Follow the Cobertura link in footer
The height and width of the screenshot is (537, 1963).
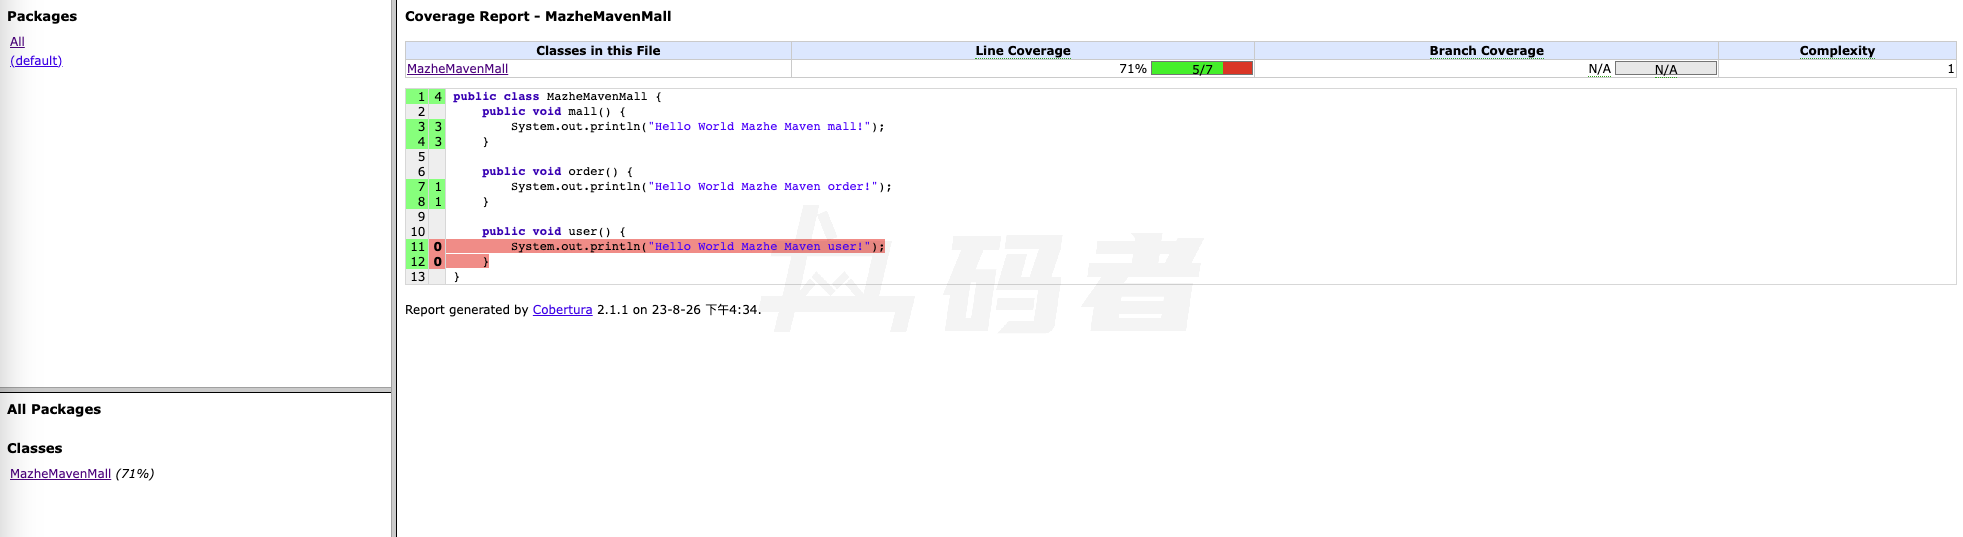point(562,310)
